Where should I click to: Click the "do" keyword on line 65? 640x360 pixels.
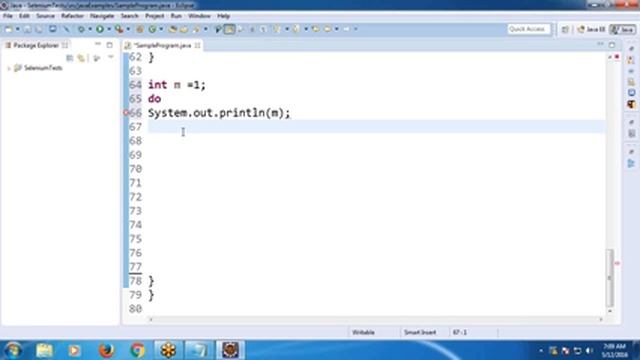pyautogui.click(x=154, y=99)
